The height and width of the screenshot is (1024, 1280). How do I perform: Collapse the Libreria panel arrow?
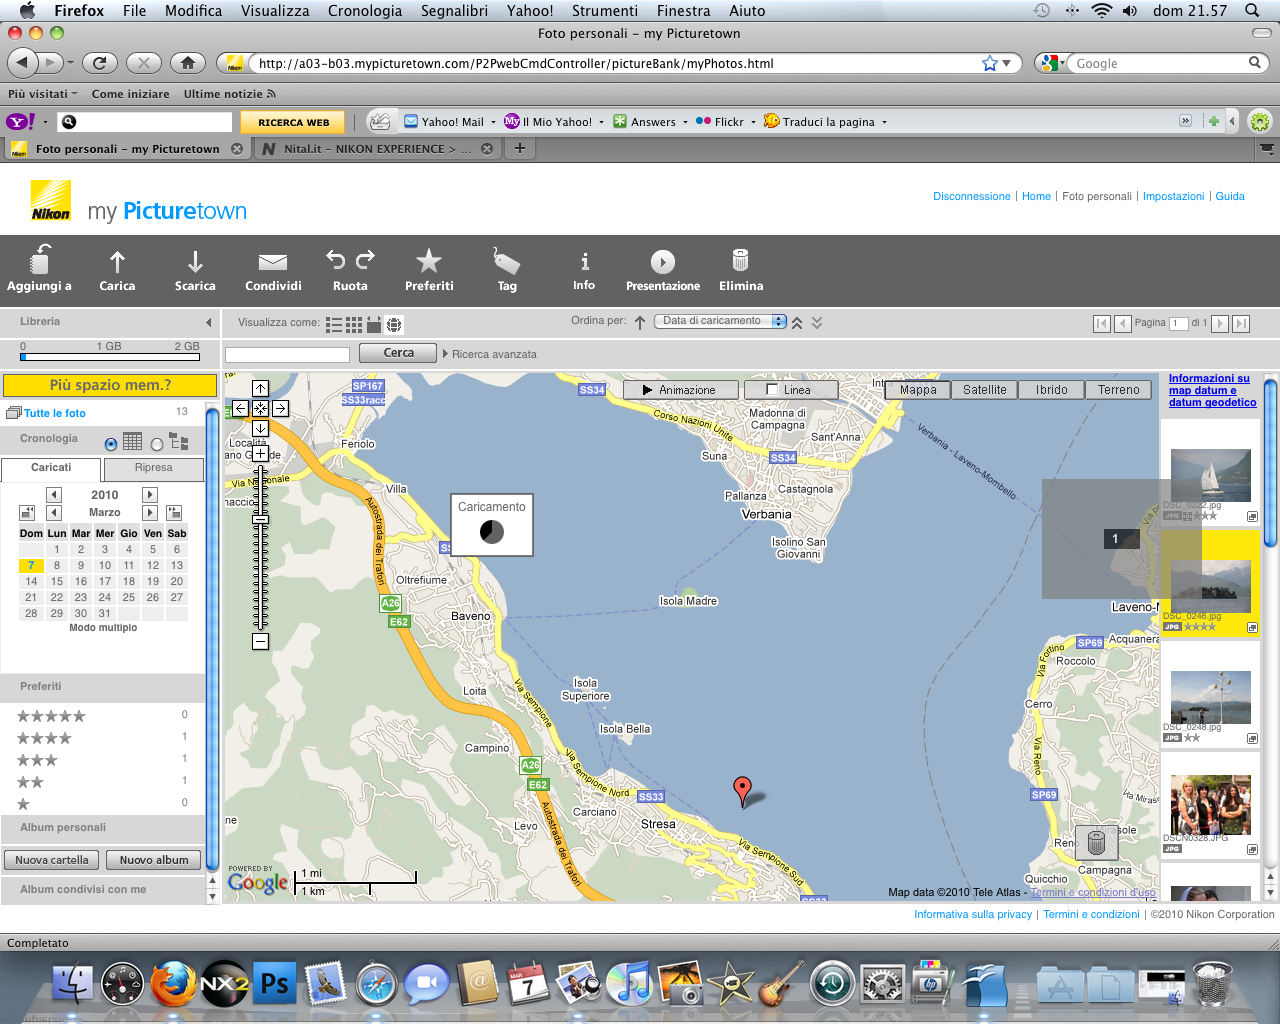coord(208,322)
